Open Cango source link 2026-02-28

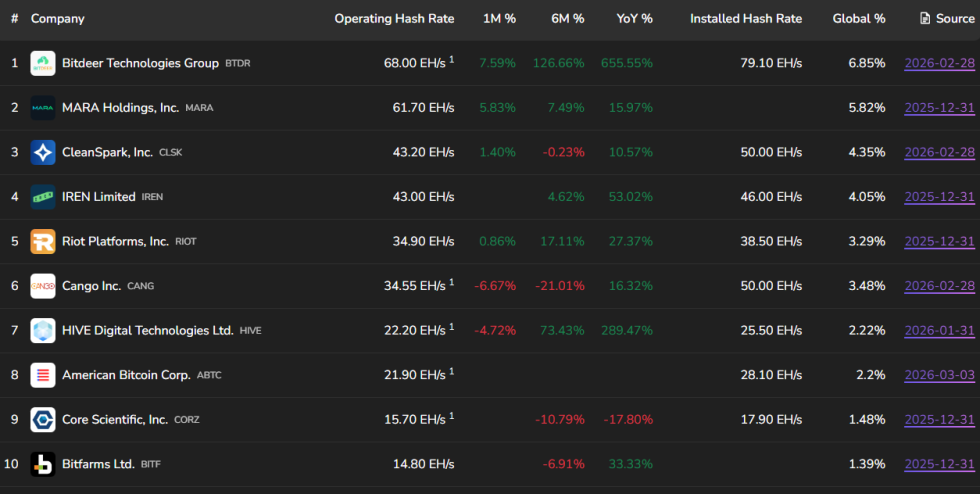pos(939,286)
